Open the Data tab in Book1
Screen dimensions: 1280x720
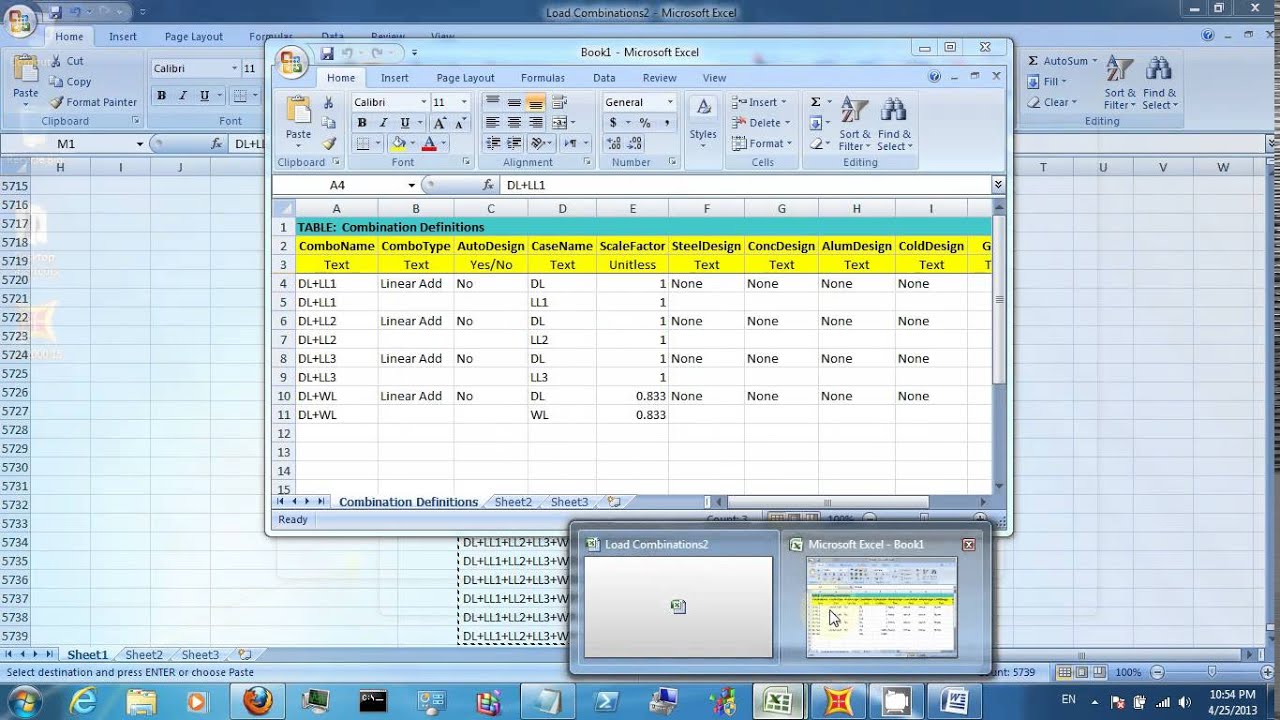click(x=604, y=78)
